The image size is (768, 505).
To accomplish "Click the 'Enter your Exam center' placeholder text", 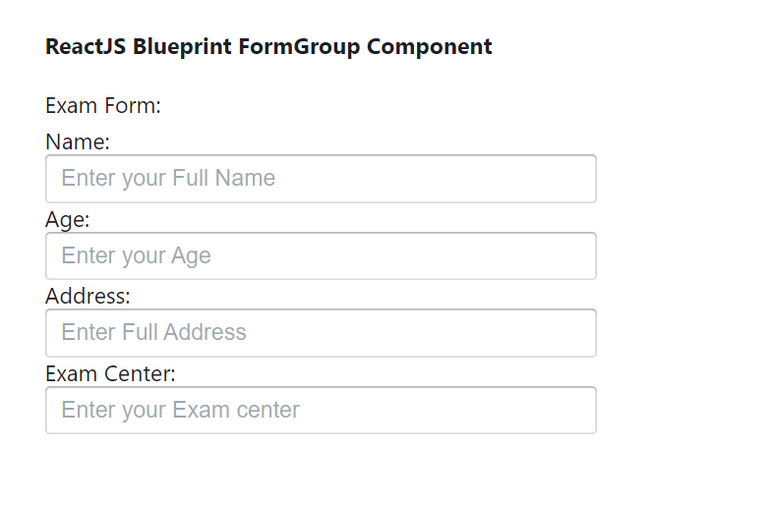I will tap(180, 410).
